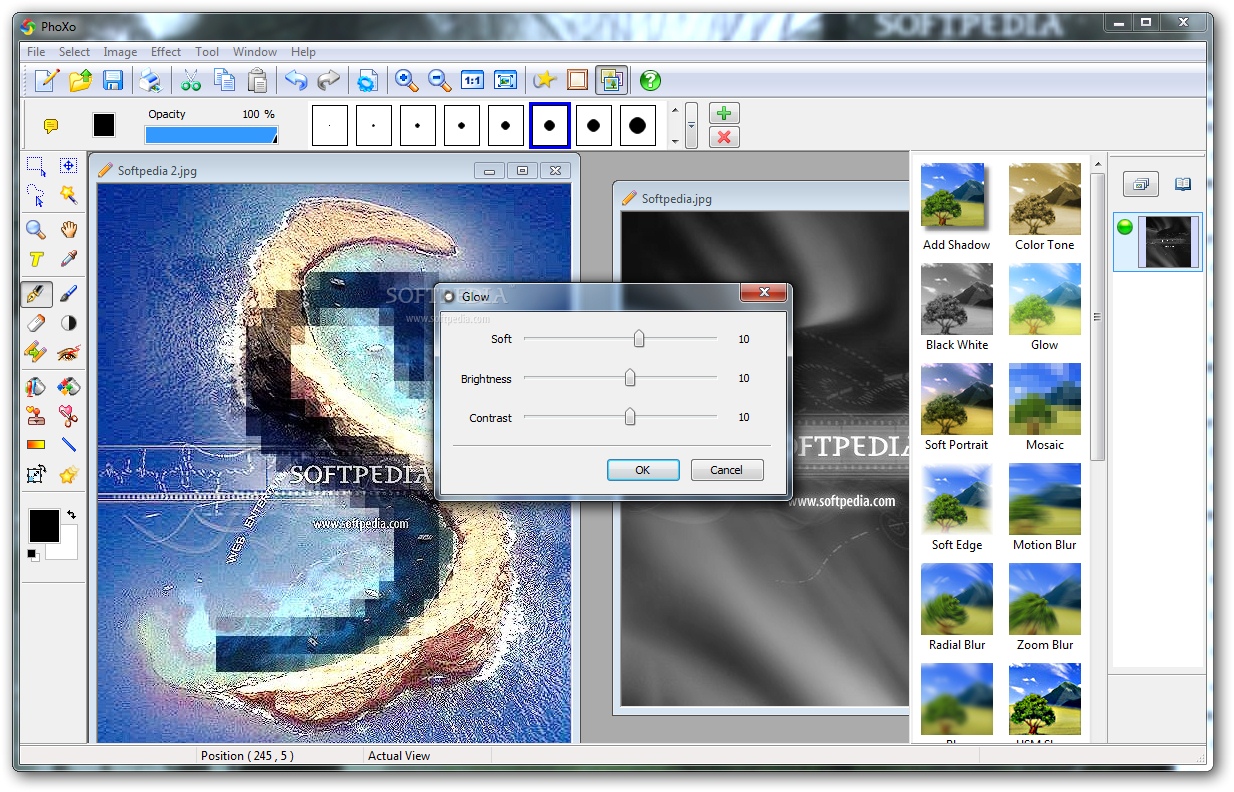Open the Image menu
The image size is (1234, 792).
120,52
